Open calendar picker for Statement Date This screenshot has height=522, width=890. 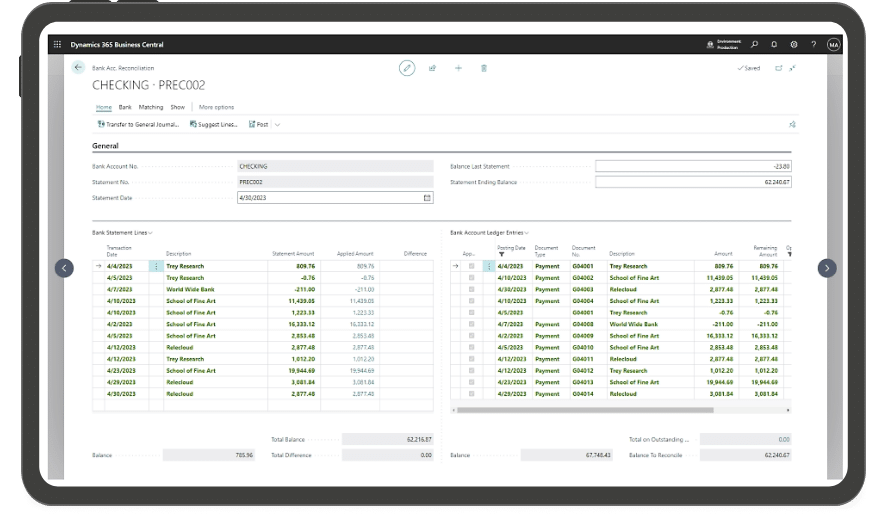click(427, 198)
